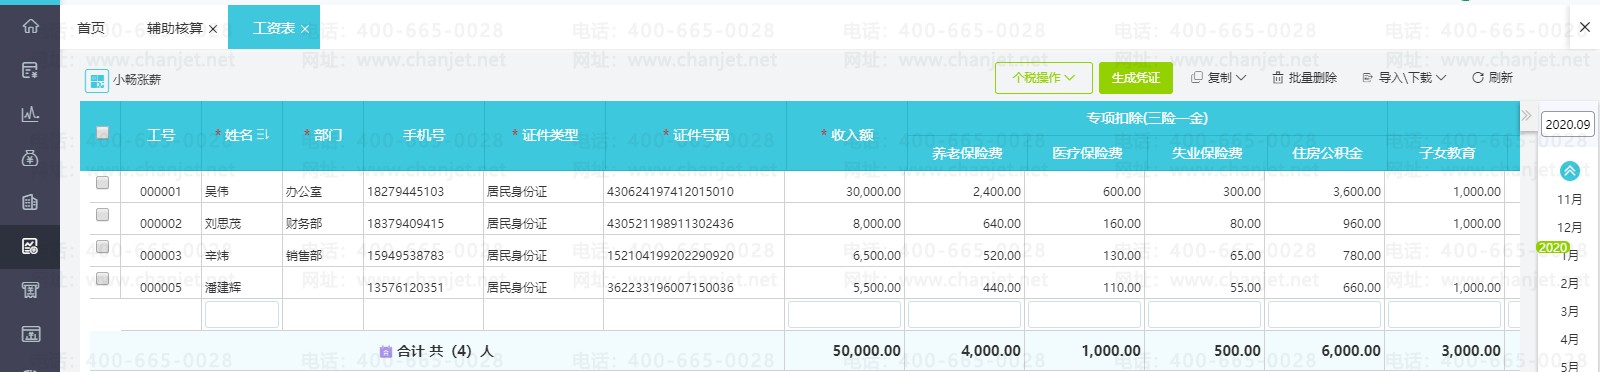Click the empty 收入额 input in the new row
Screen dimensions: 1600x372
point(845,314)
